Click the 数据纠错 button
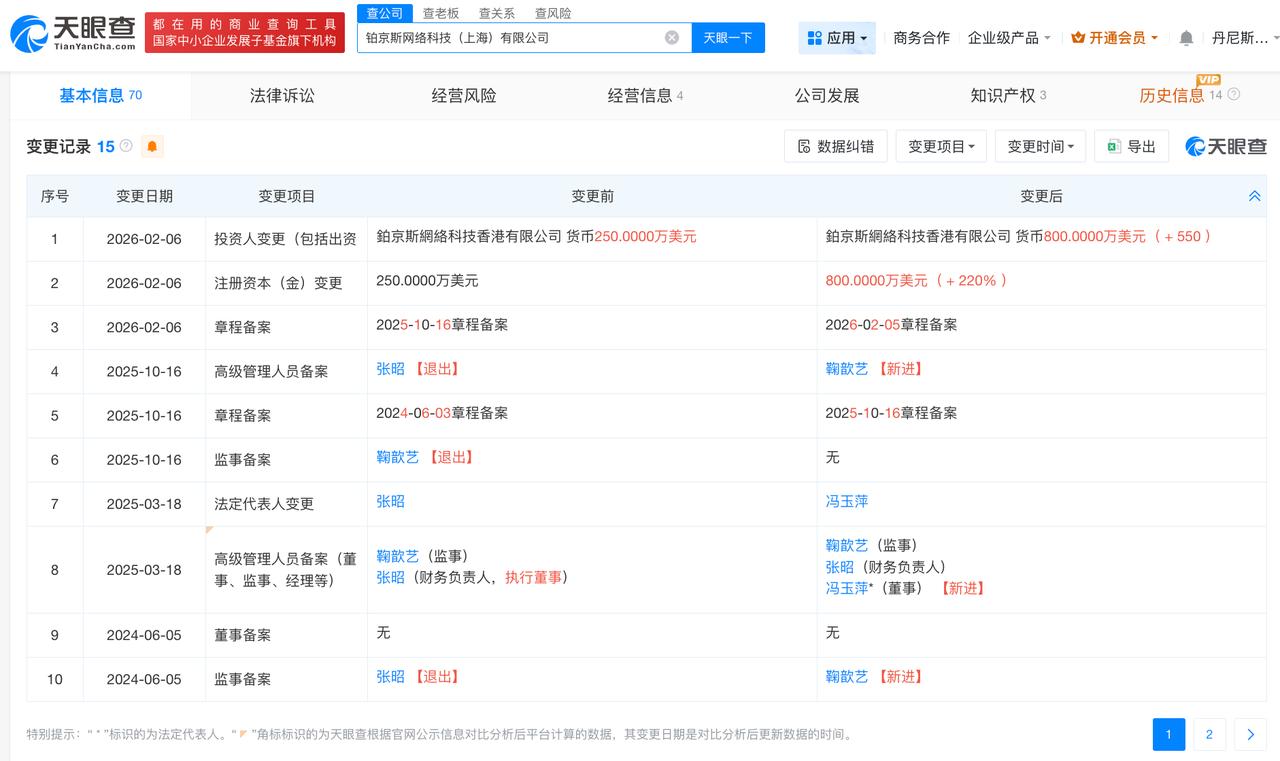This screenshot has height=761, width=1280. pos(836,147)
